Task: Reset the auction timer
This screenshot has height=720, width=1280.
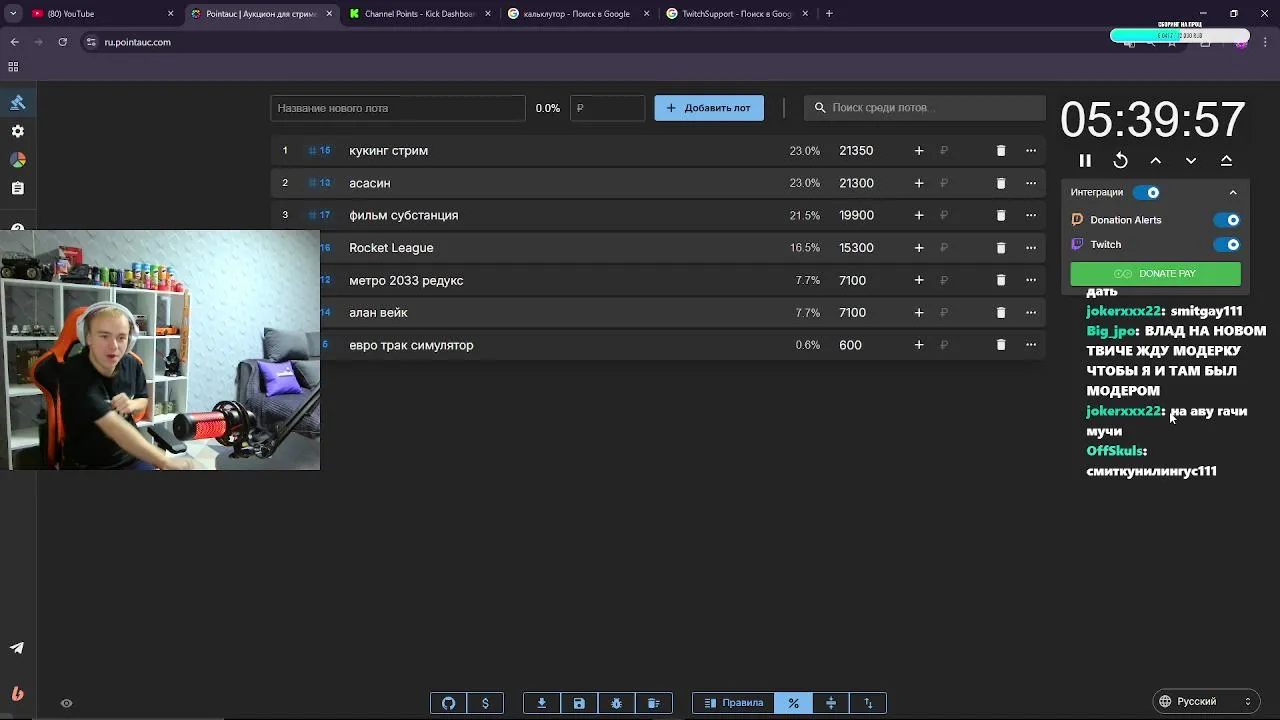Action: tap(1121, 161)
